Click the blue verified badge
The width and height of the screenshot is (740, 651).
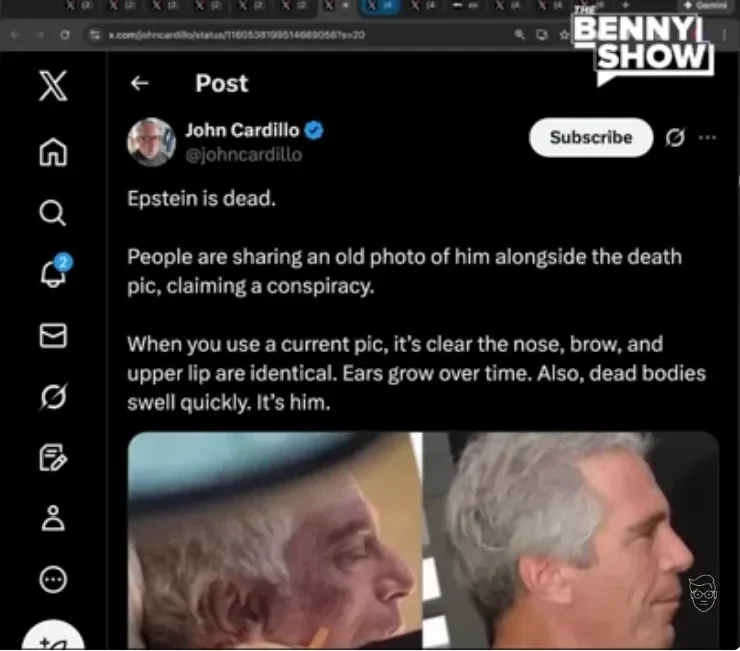(313, 130)
